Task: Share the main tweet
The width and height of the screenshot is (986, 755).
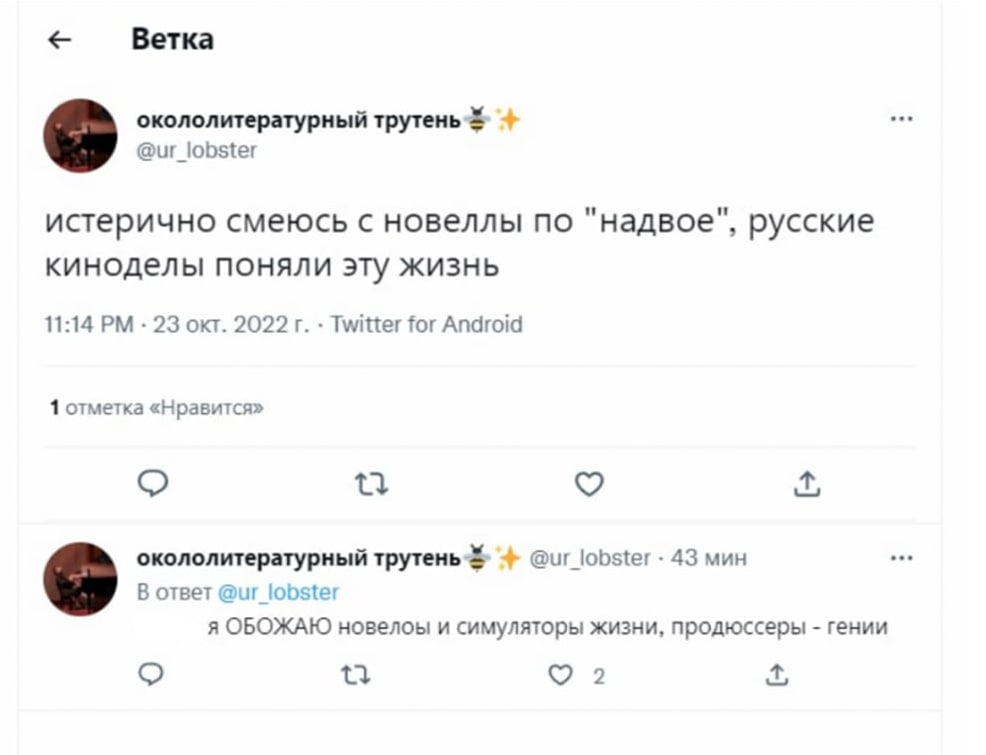Action: 807,485
